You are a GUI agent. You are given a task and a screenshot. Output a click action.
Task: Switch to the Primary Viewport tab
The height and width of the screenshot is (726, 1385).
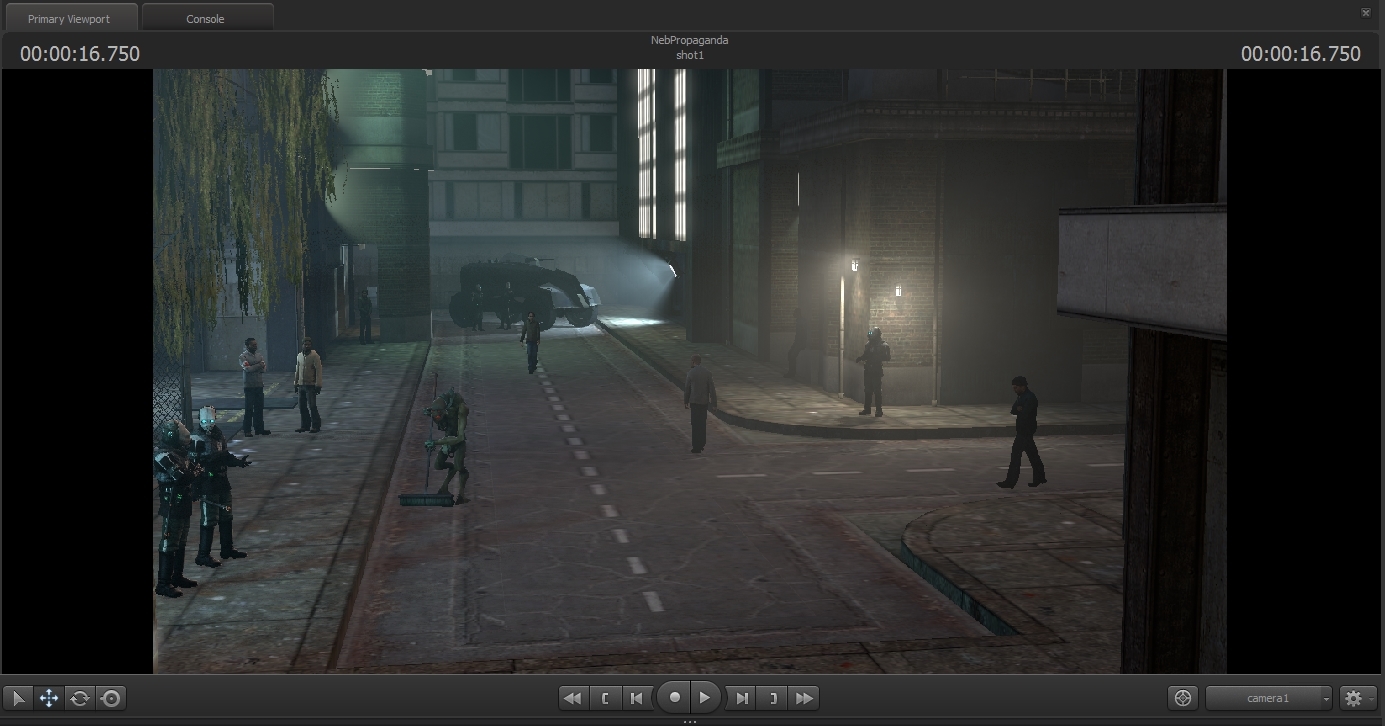pyautogui.click(x=69, y=18)
